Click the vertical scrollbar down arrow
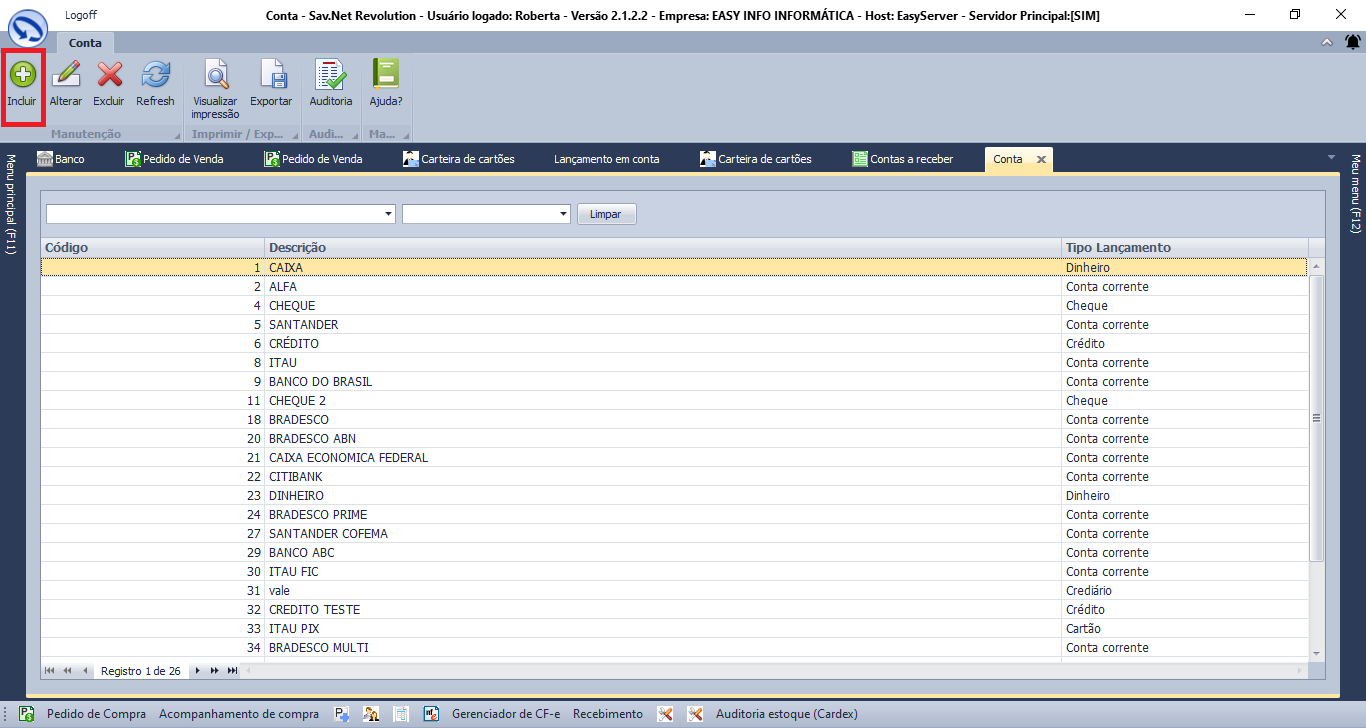Viewport: 1366px width, 728px height. [x=1316, y=652]
